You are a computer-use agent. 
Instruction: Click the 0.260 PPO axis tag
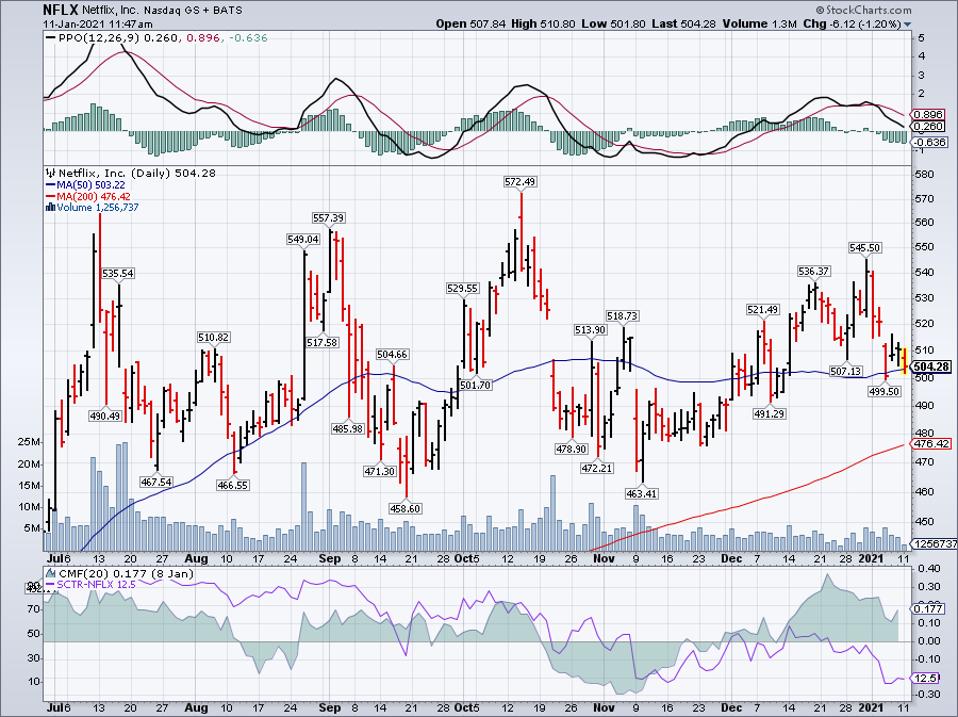(929, 126)
